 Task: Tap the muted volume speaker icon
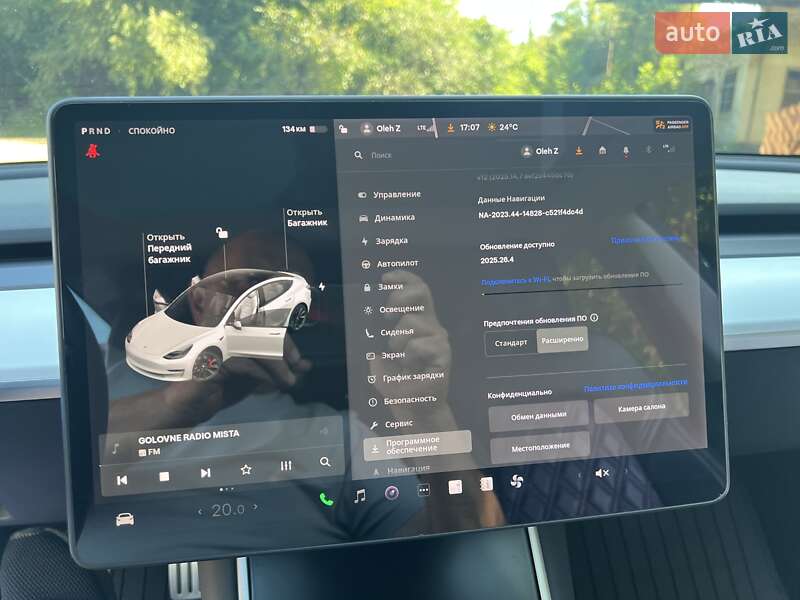point(602,473)
